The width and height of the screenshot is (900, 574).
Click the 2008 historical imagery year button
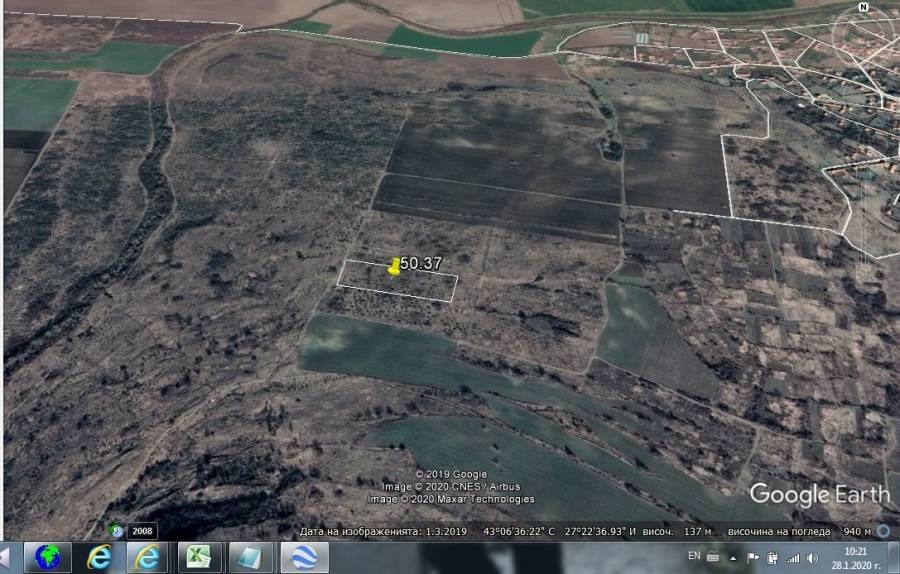142,530
